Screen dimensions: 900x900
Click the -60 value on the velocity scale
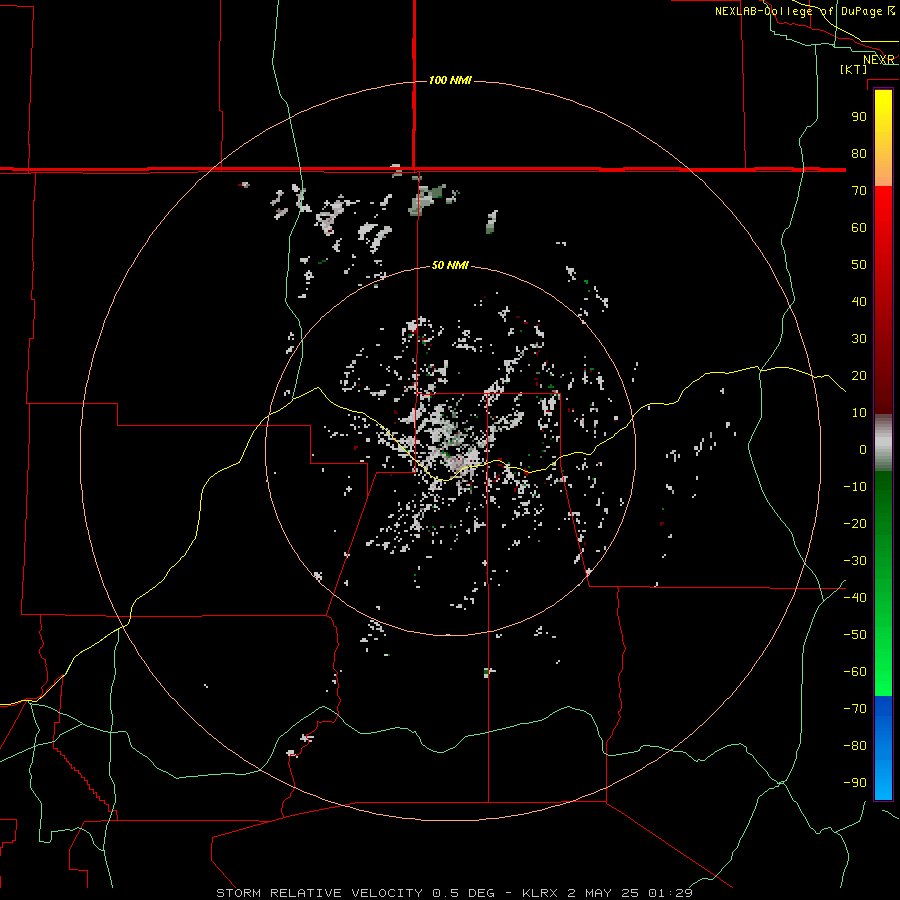(855, 672)
